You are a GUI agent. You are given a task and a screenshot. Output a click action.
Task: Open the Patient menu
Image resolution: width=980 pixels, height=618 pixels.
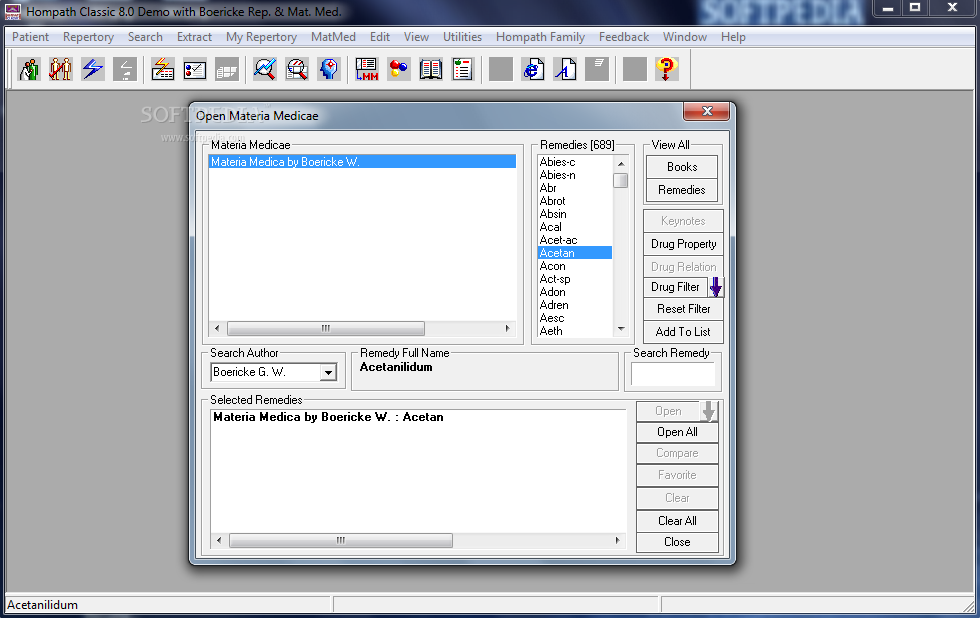30,37
